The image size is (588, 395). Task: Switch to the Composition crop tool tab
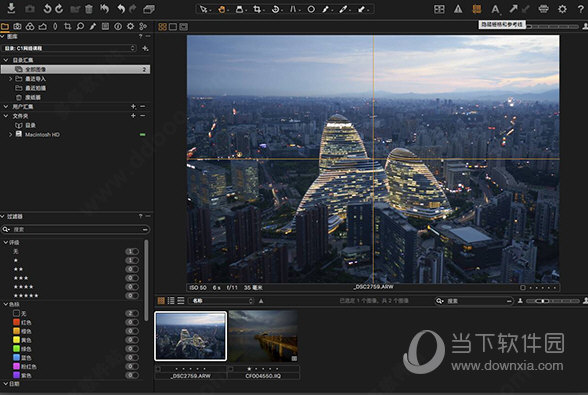coord(68,26)
